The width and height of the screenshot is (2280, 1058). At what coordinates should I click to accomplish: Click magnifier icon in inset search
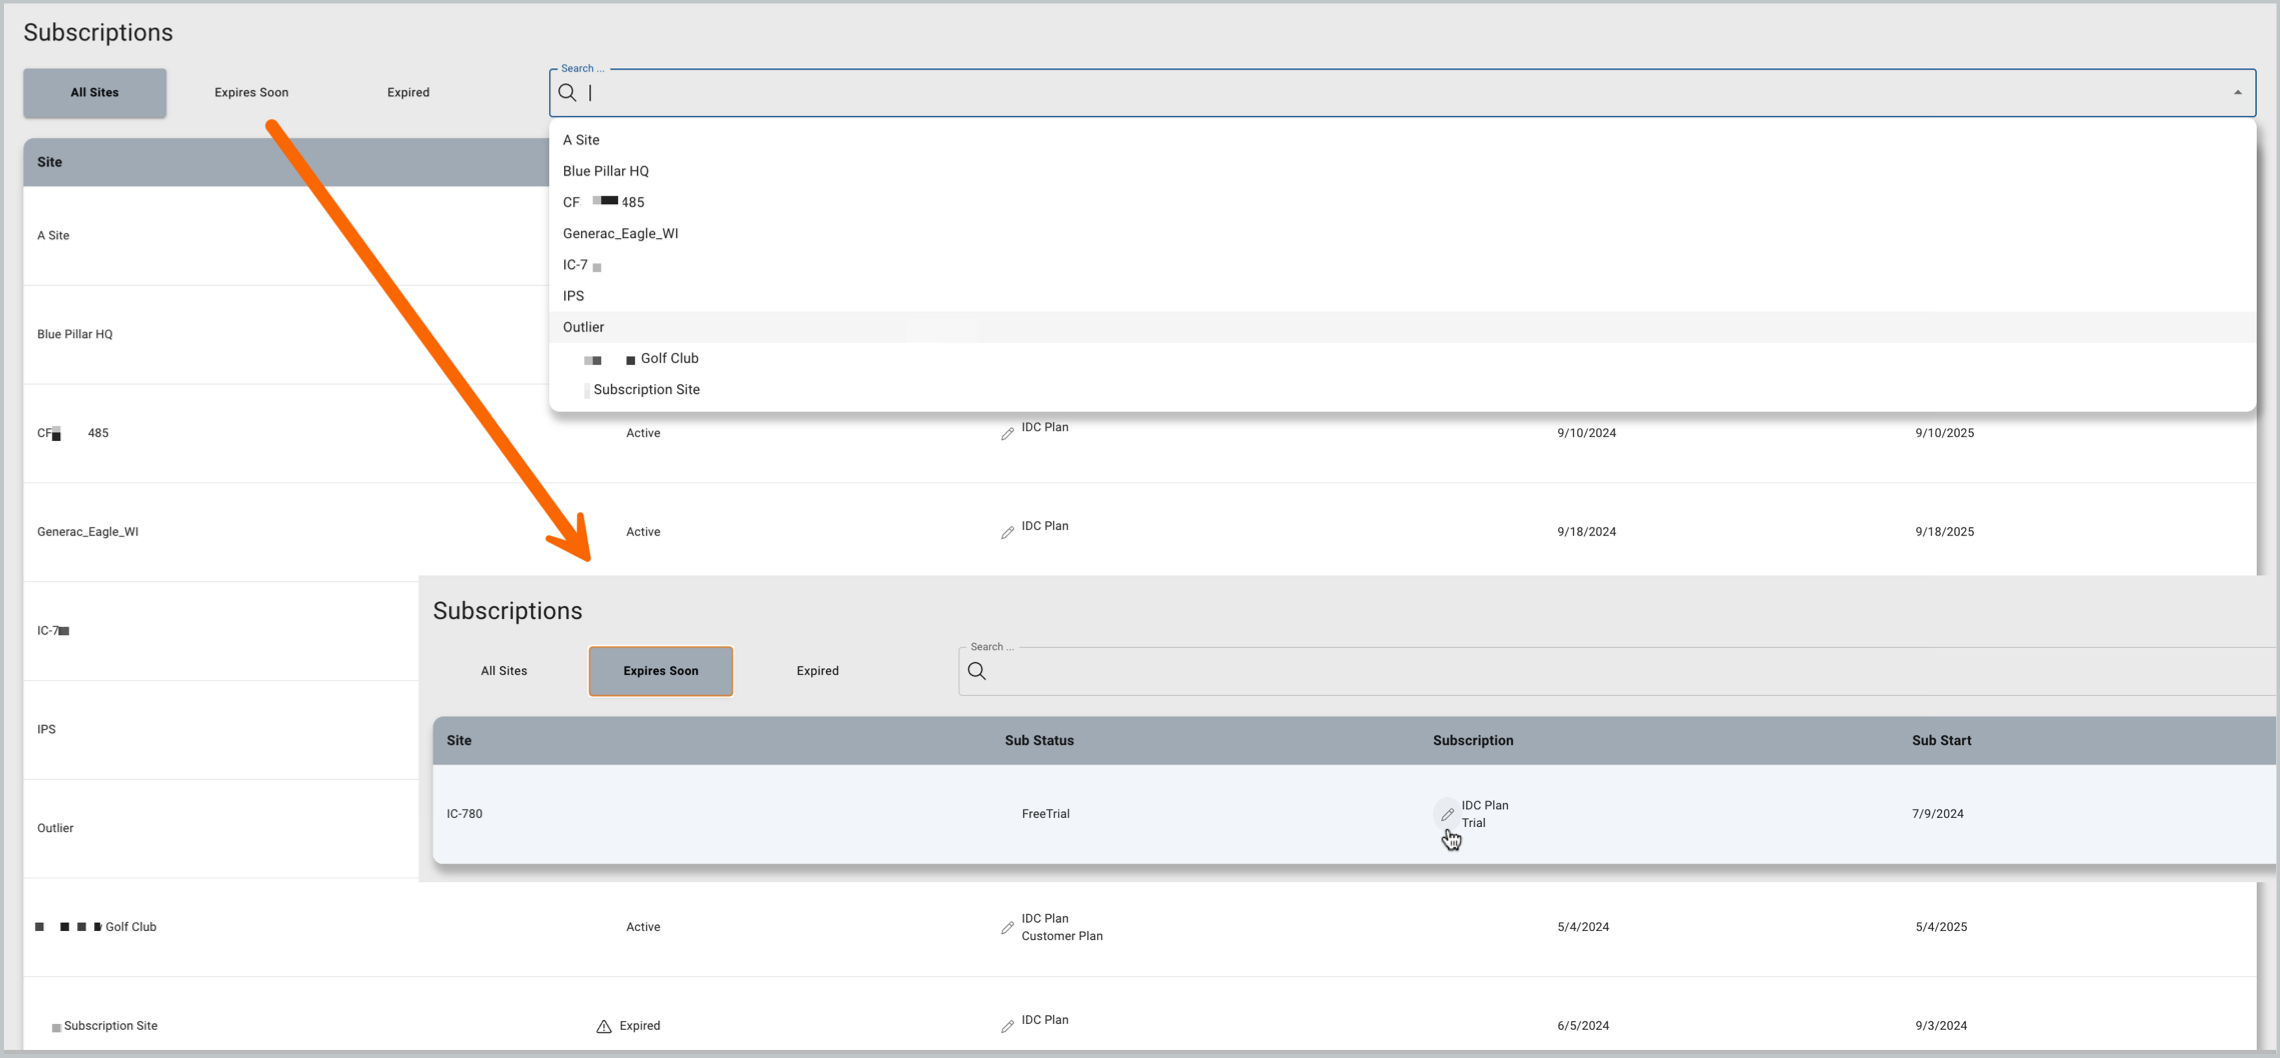coord(977,672)
